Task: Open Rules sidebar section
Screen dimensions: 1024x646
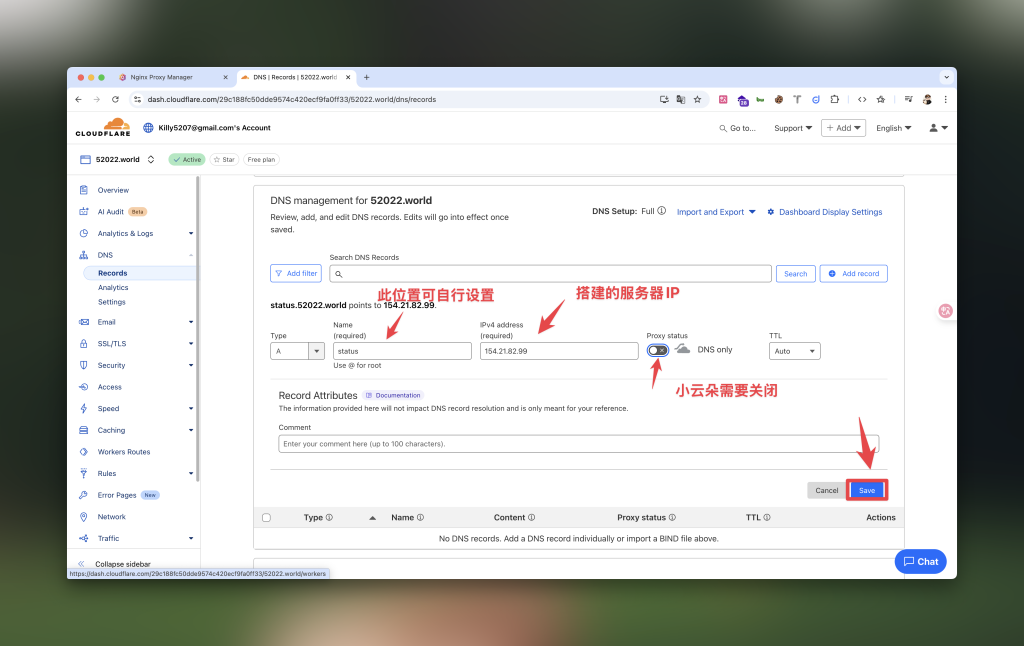Action: pyautogui.click(x=106, y=473)
